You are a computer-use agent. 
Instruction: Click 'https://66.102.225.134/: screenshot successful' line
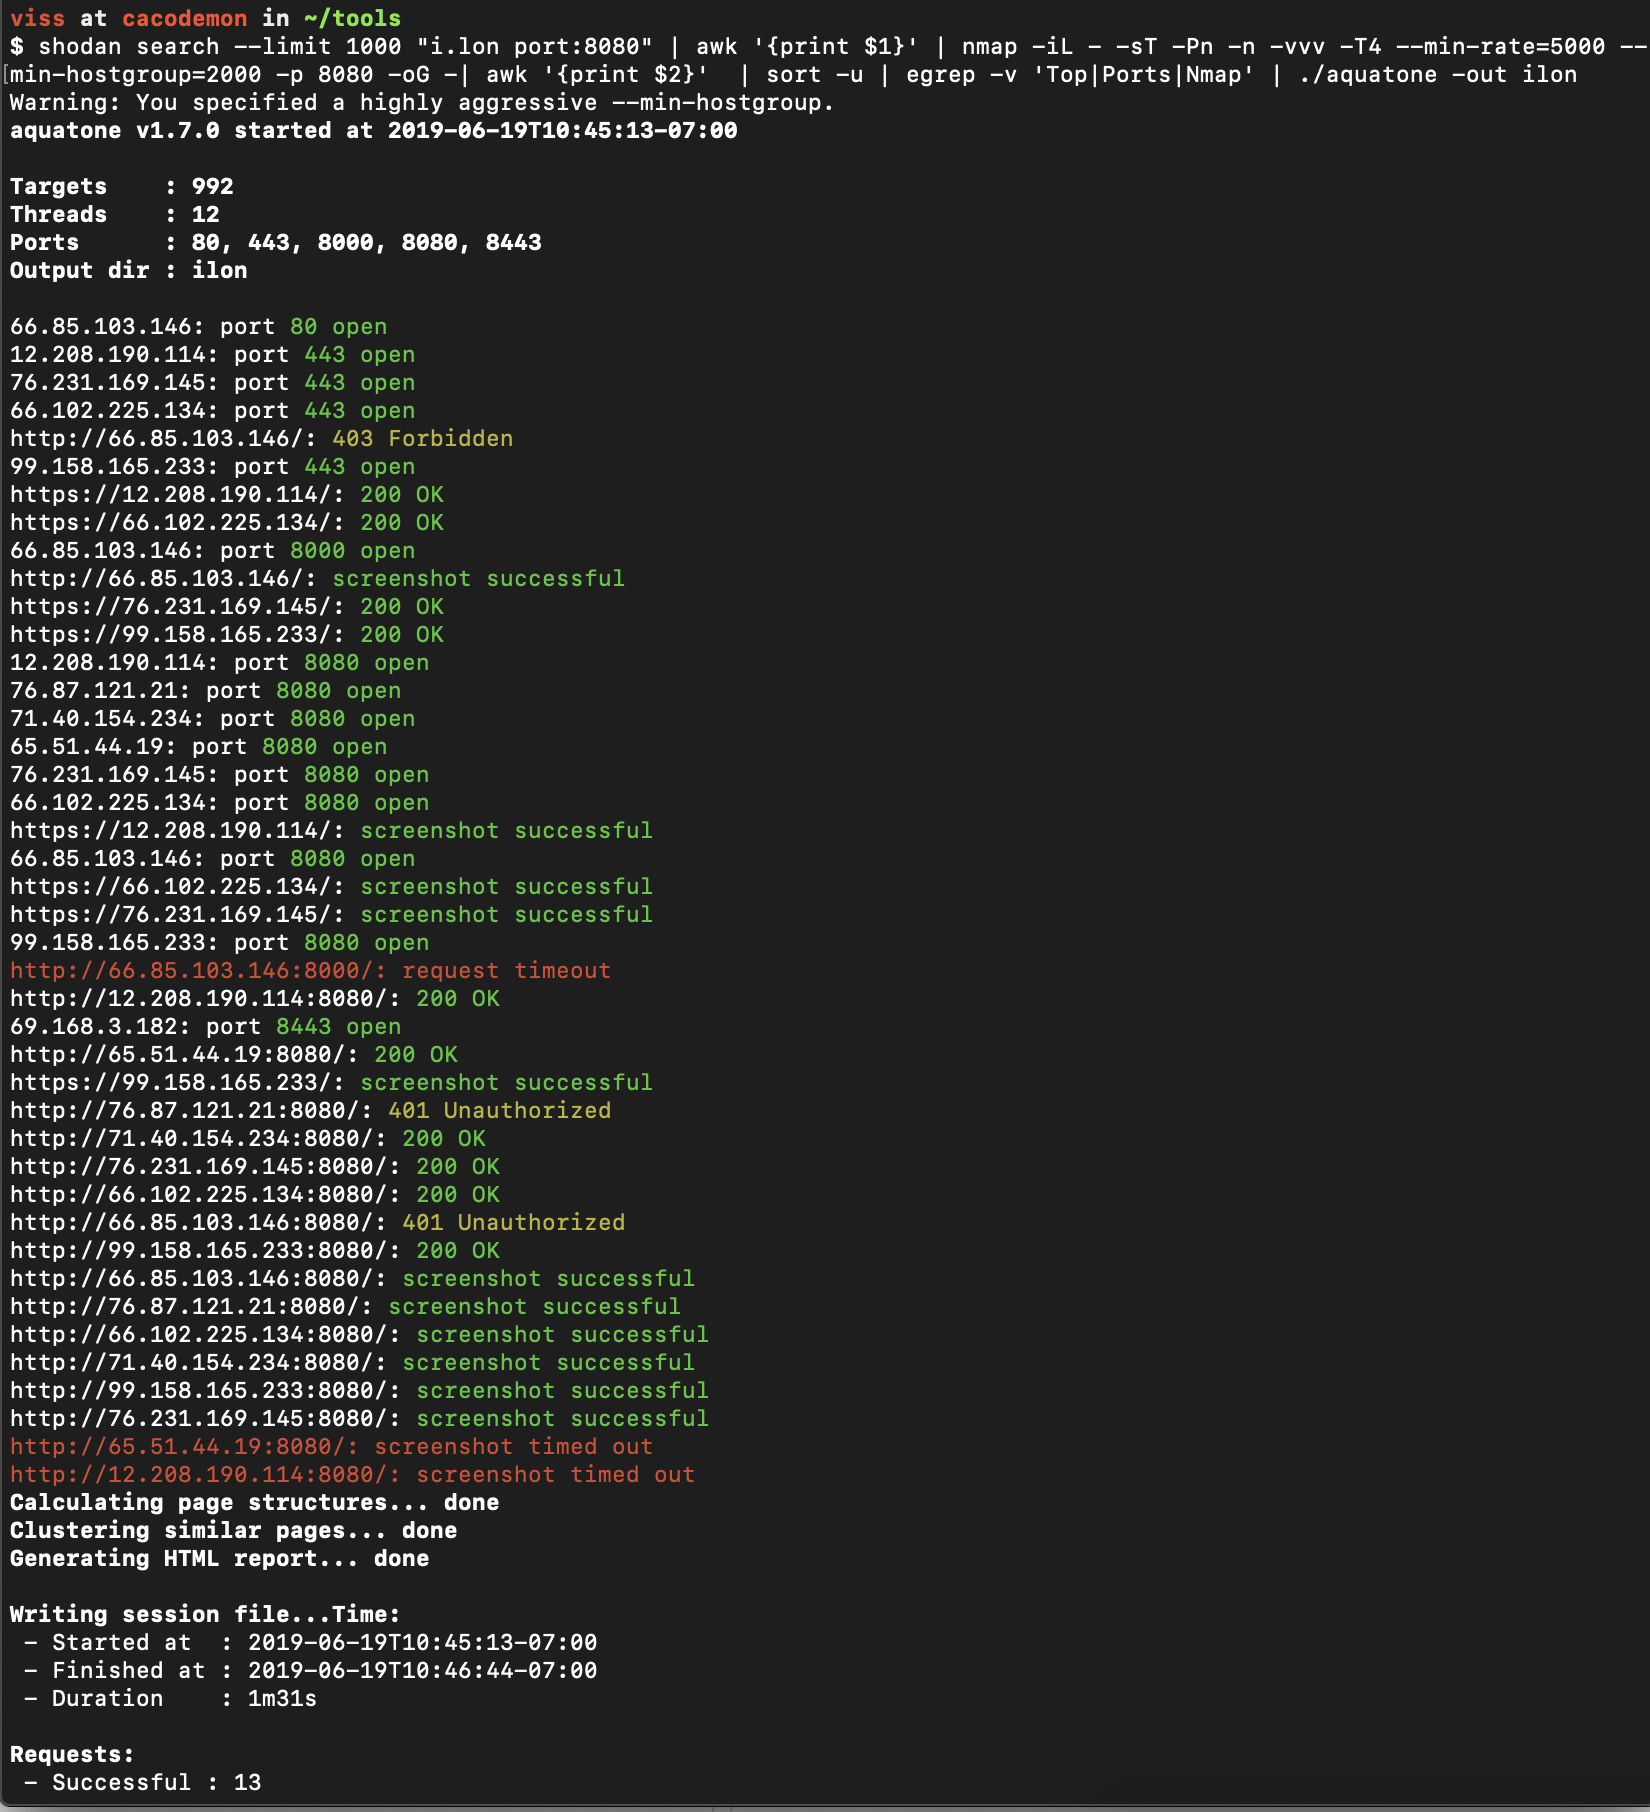click(332, 886)
